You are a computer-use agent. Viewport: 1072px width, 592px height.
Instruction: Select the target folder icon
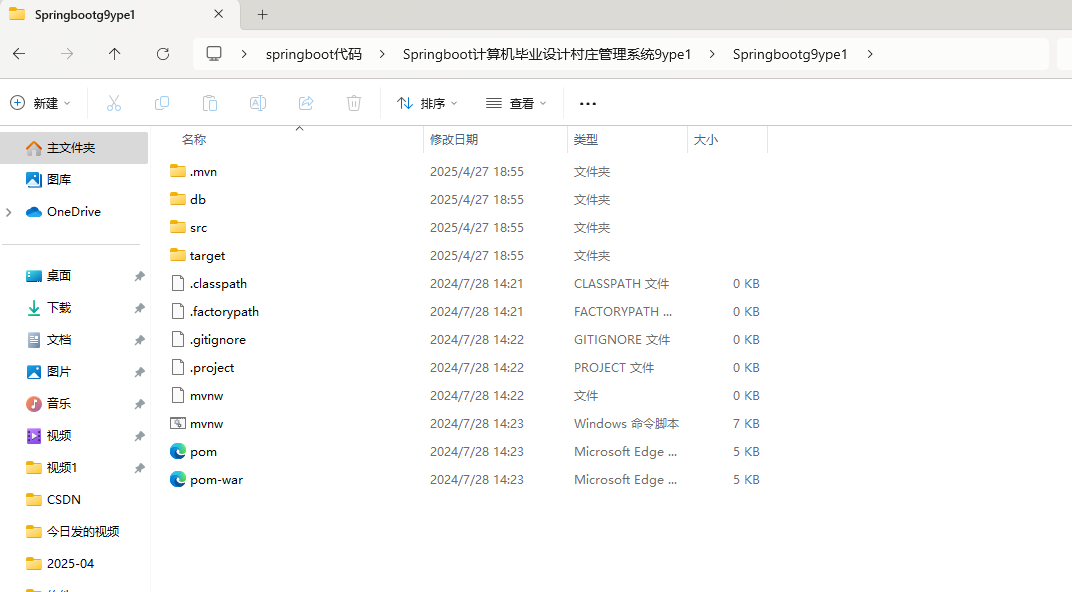pyautogui.click(x=178, y=255)
